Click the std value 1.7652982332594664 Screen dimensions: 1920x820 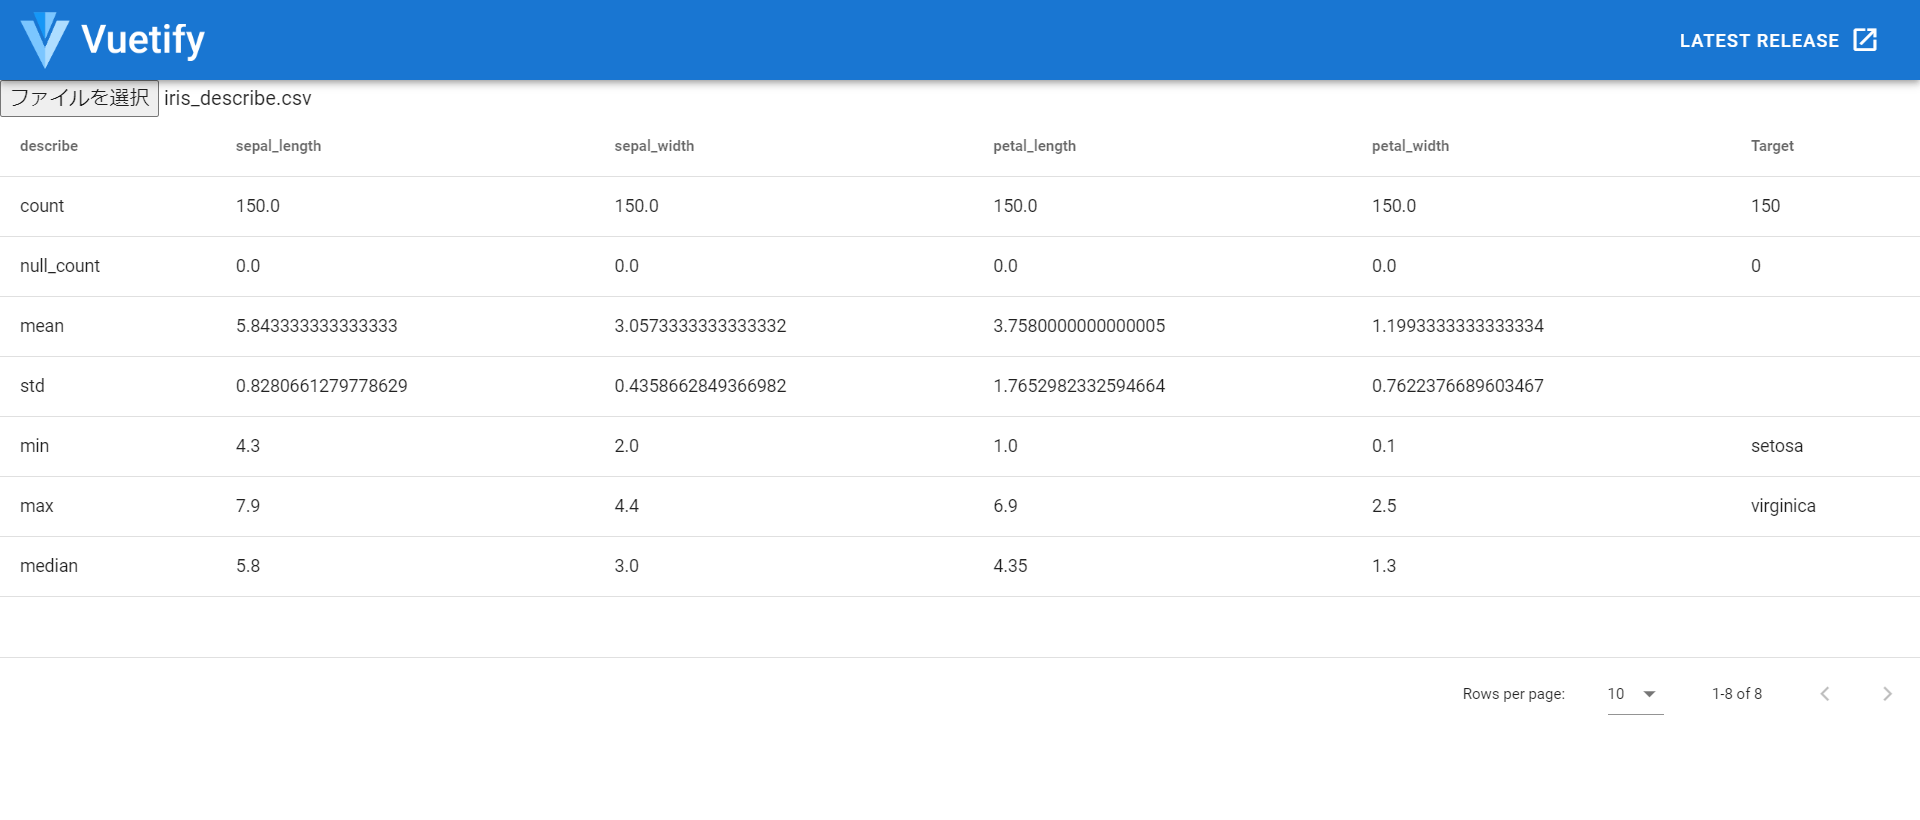tap(1079, 386)
